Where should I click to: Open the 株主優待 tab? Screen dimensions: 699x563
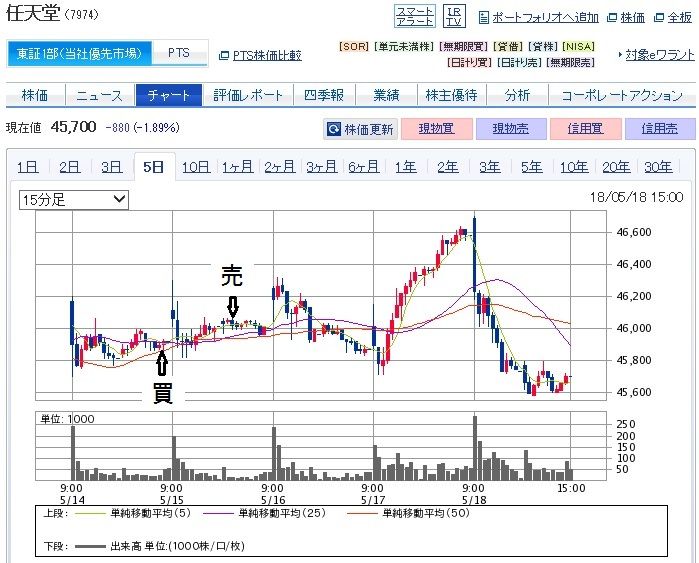point(452,95)
